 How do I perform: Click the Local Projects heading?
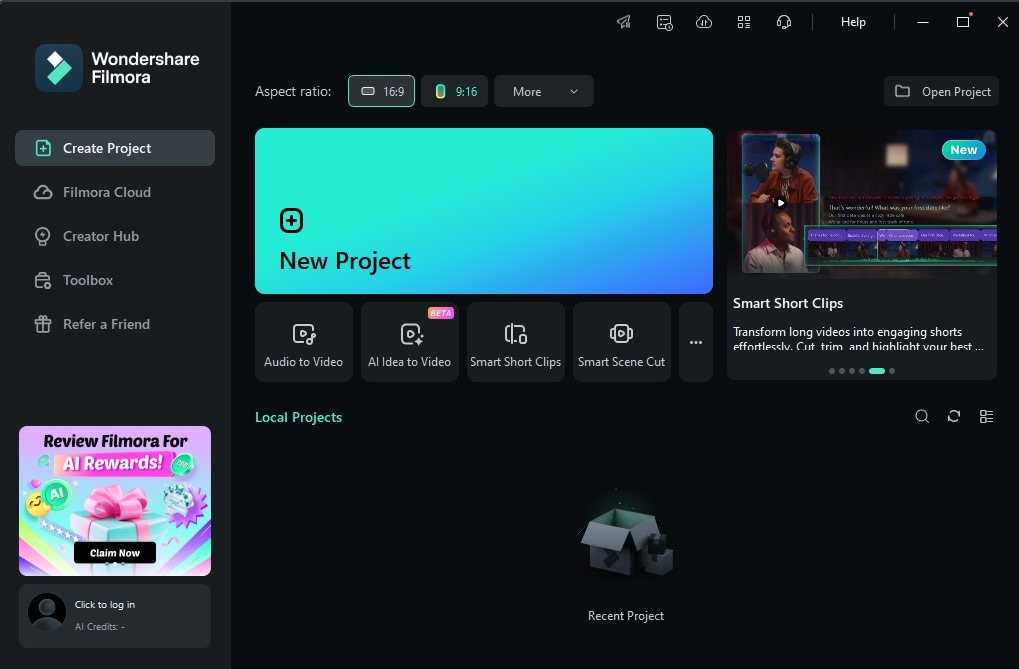click(x=298, y=417)
